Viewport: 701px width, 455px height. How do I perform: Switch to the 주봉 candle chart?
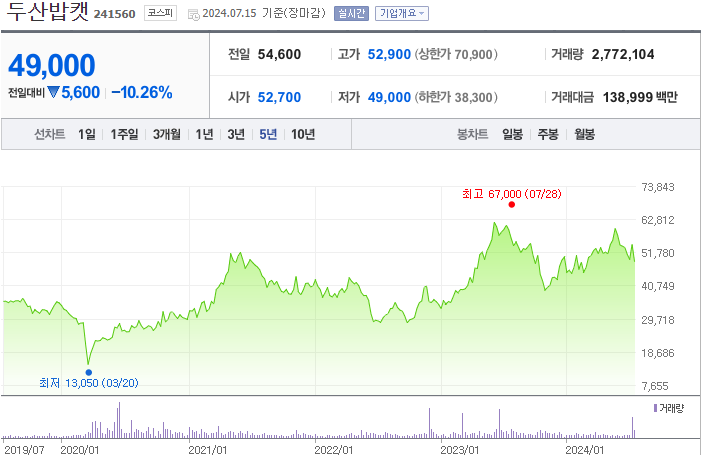point(548,134)
